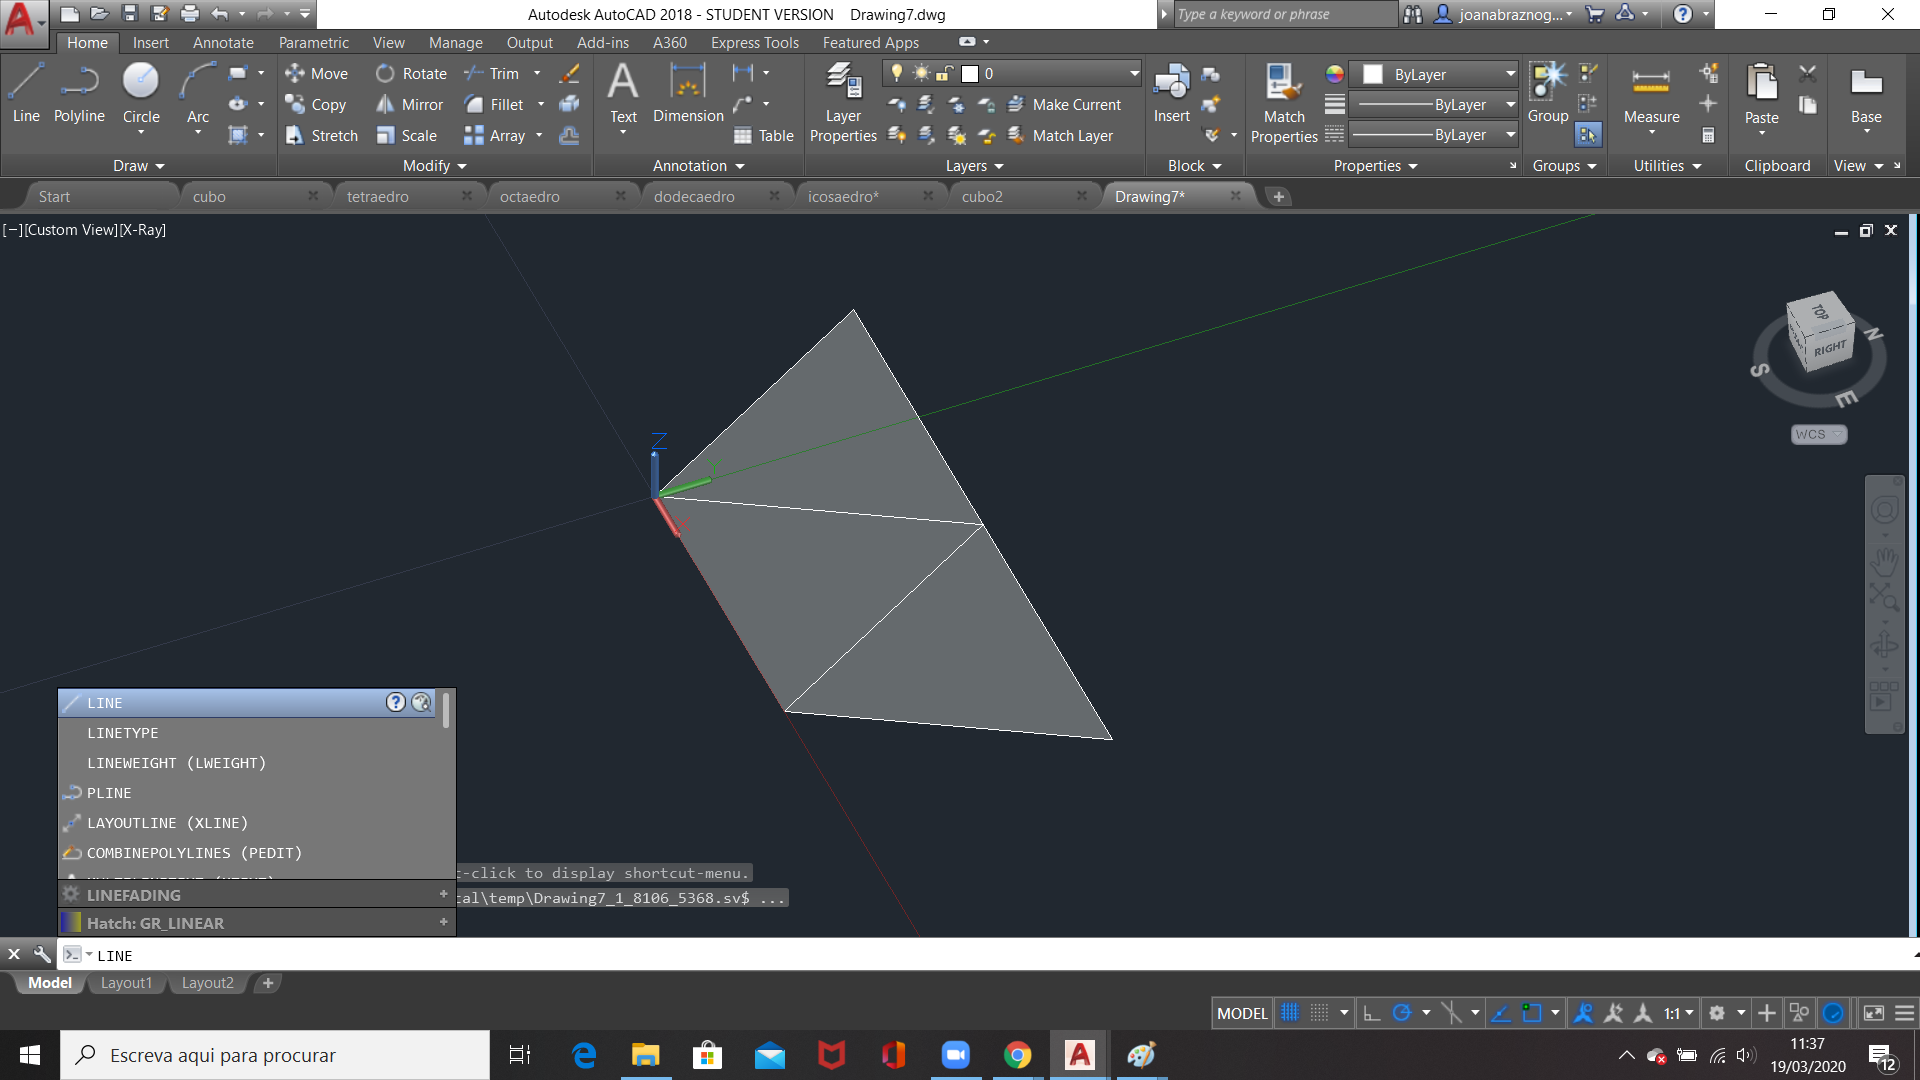
Task: Select the Polyline tool
Action: [79, 93]
